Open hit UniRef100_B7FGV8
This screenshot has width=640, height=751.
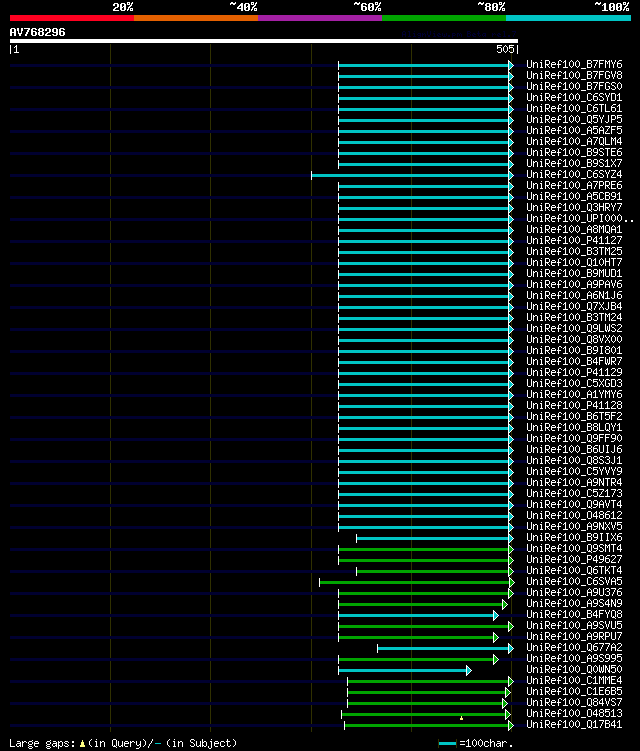point(574,75)
